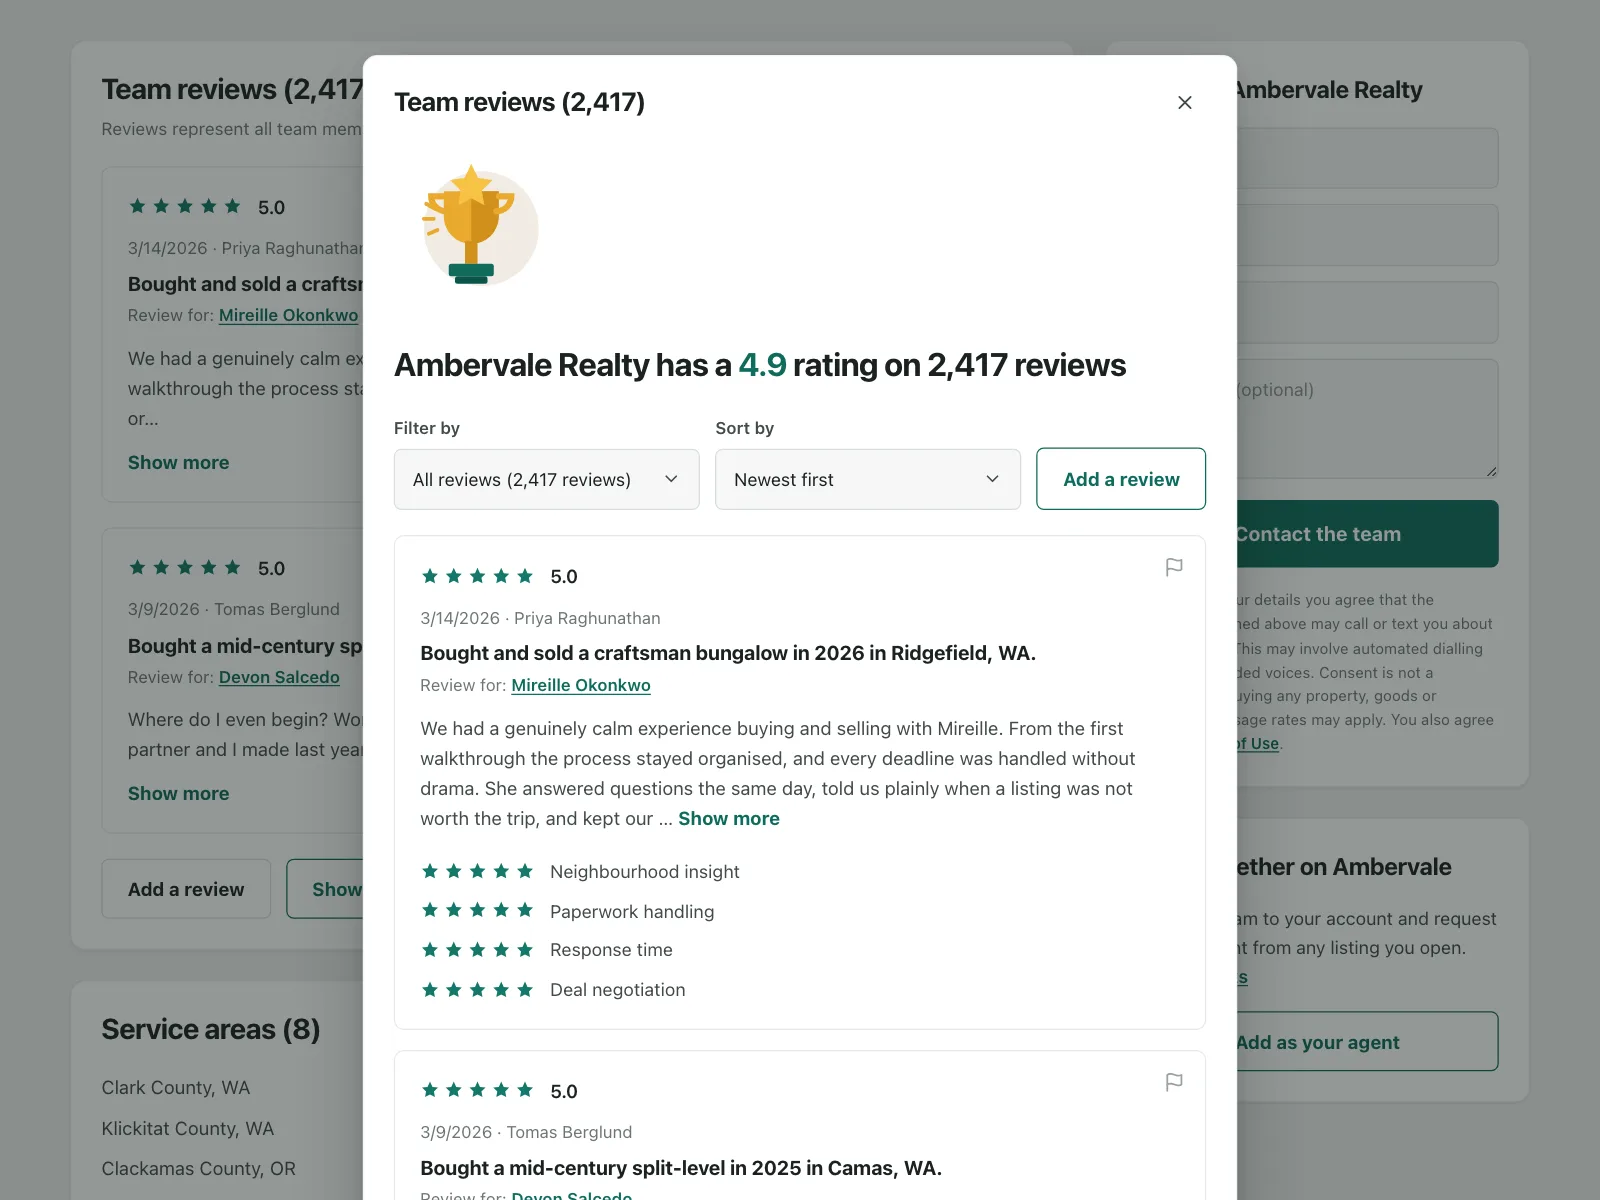
Task: Click the optional message textarea
Action: [x=1366, y=419]
